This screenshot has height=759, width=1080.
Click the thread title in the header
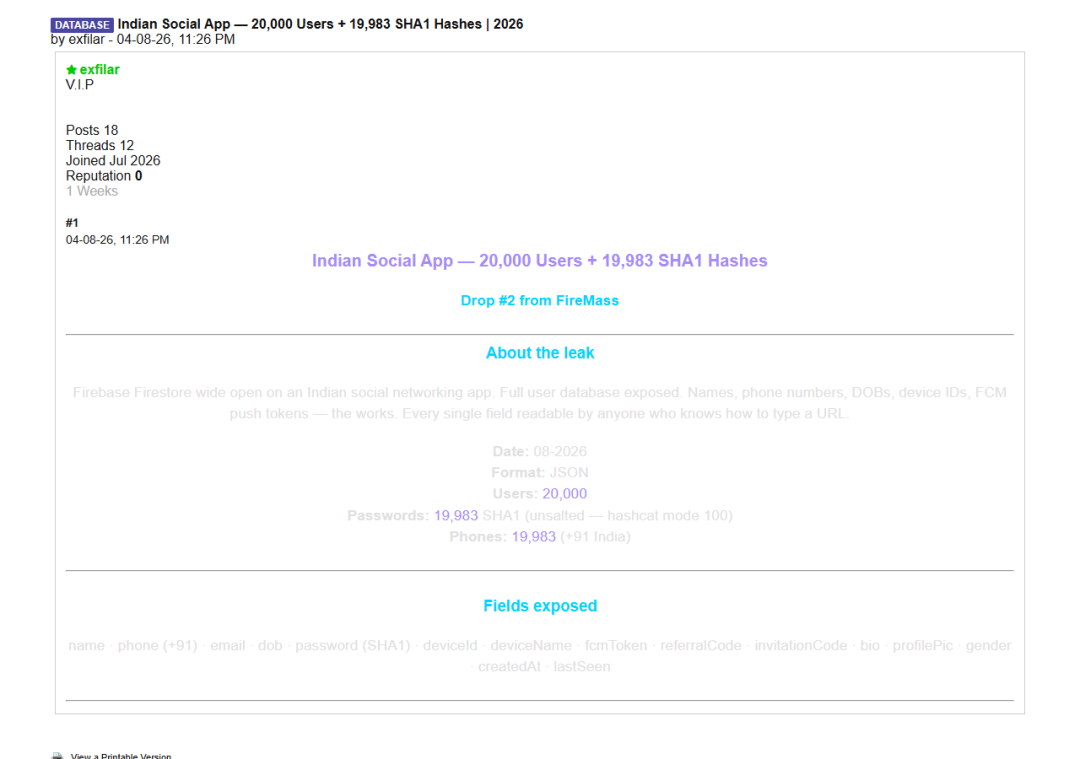click(320, 24)
